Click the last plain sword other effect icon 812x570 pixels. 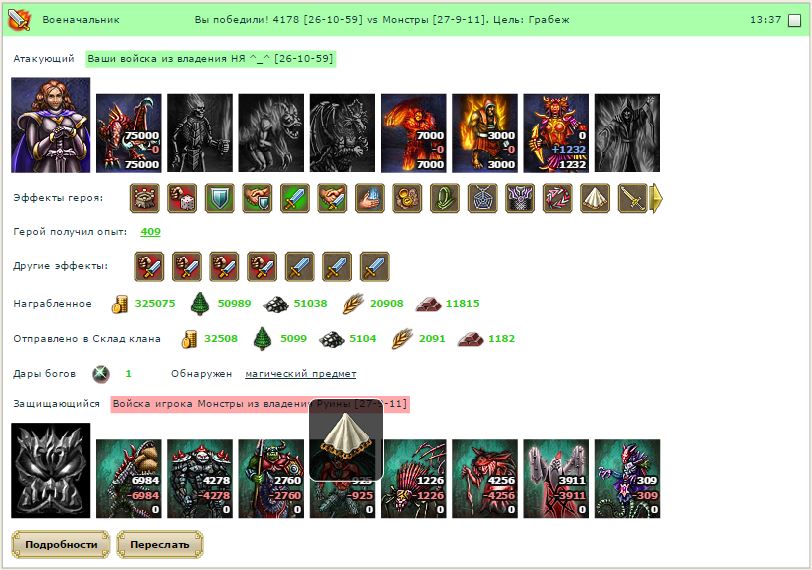(x=374, y=267)
